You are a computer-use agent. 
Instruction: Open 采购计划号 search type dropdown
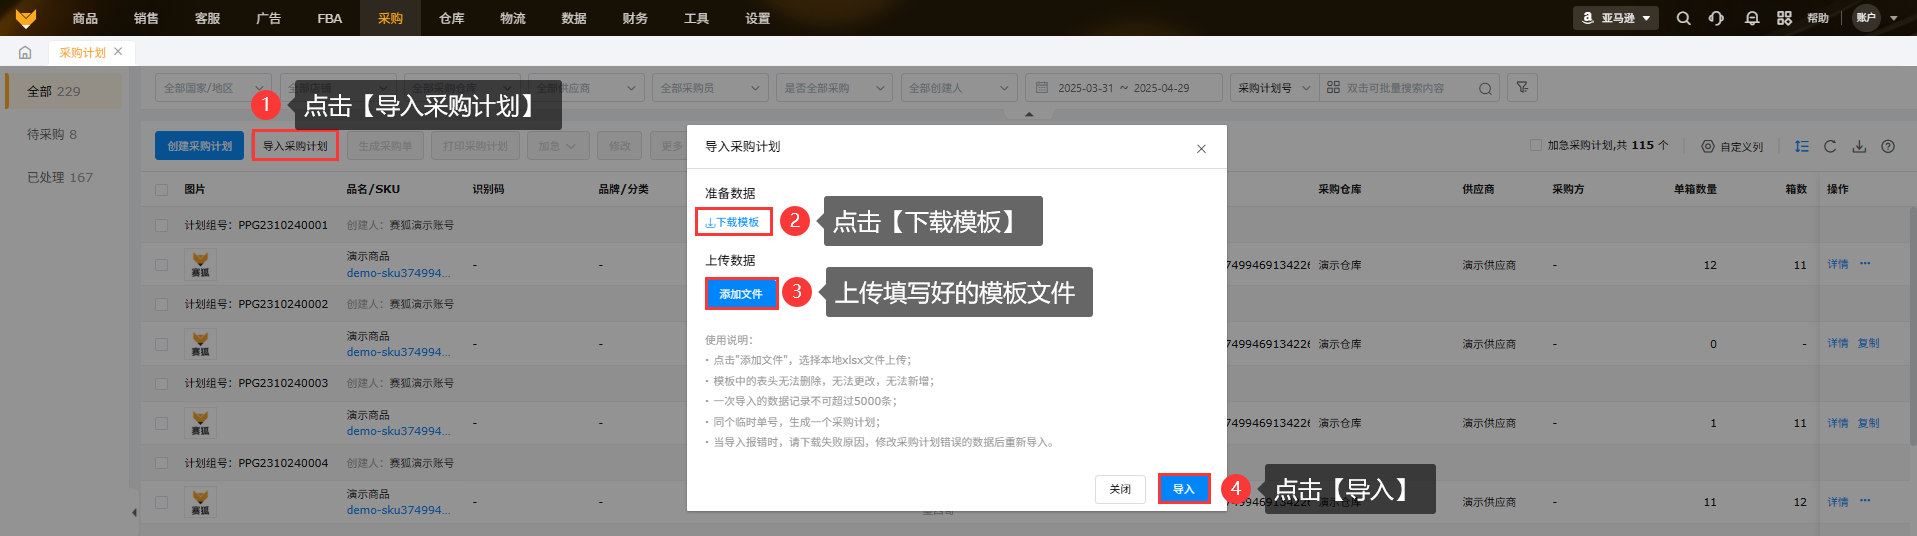[1274, 88]
